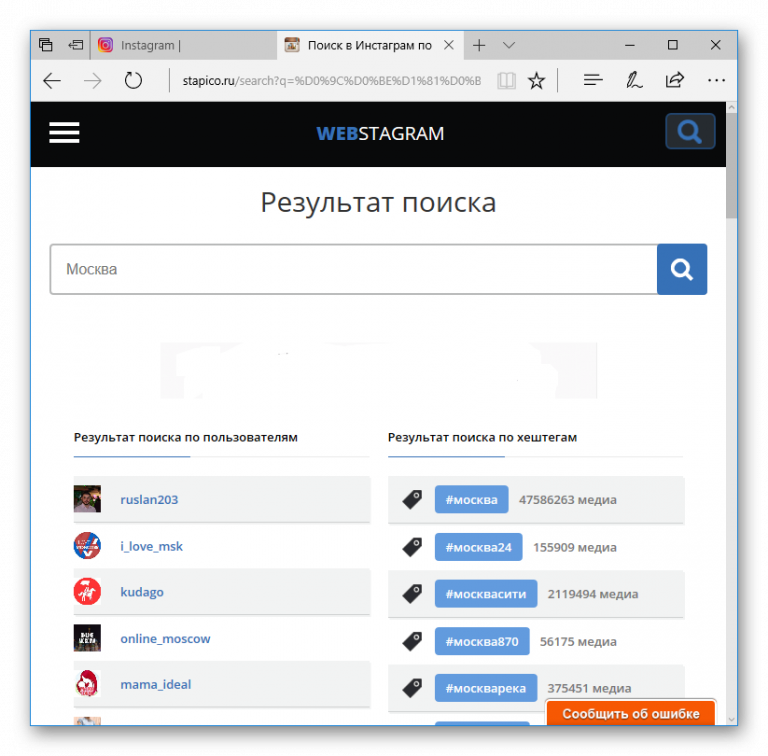The height and width of the screenshot is (756, 768).
Task: Add web notes with pen icon
Action: click(634, 80)
